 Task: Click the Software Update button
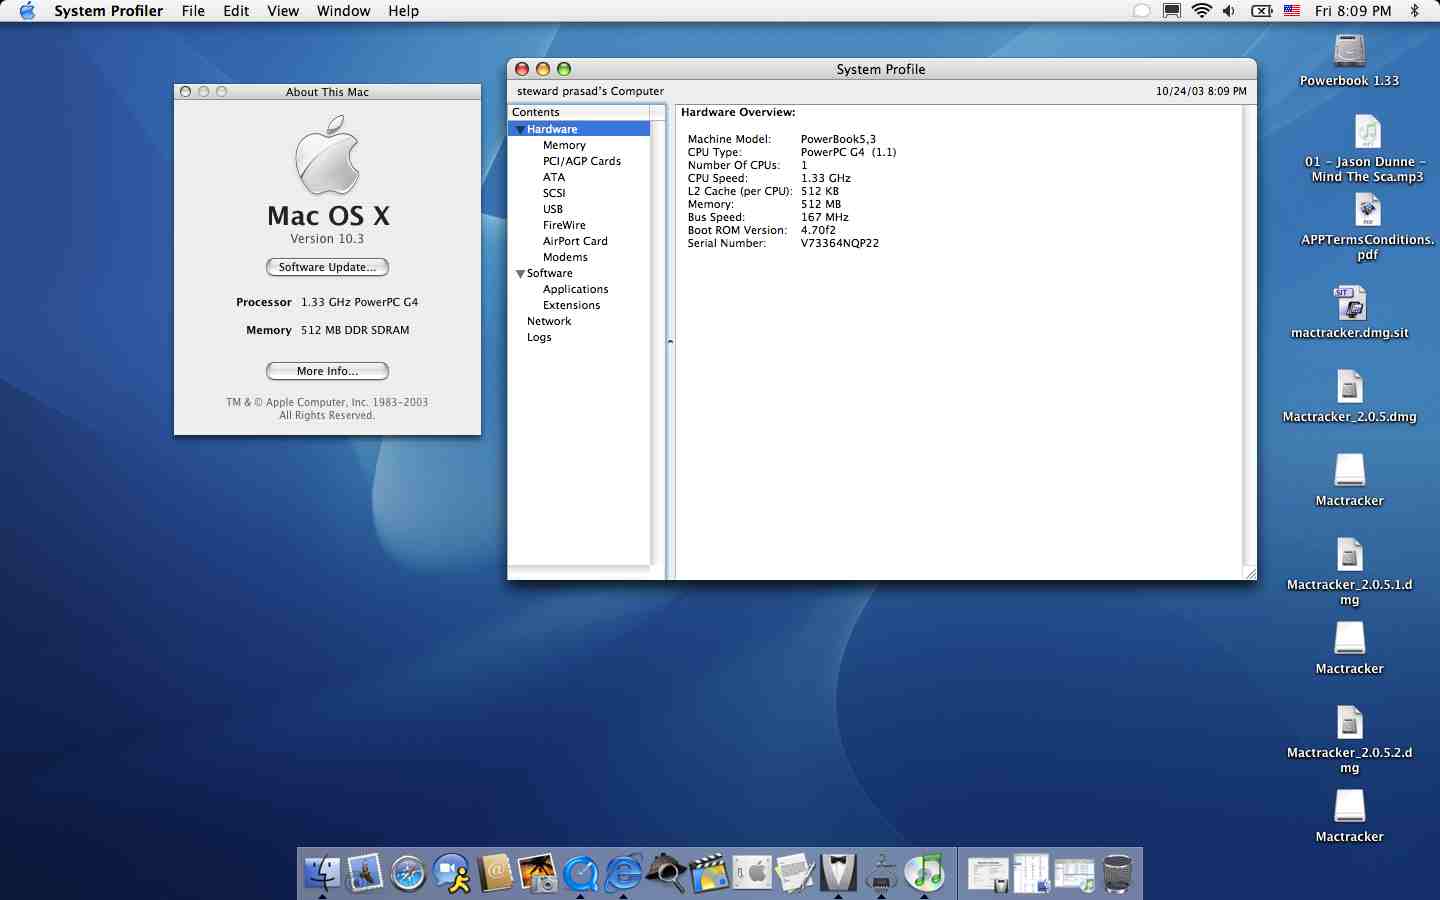pos(327,267)
